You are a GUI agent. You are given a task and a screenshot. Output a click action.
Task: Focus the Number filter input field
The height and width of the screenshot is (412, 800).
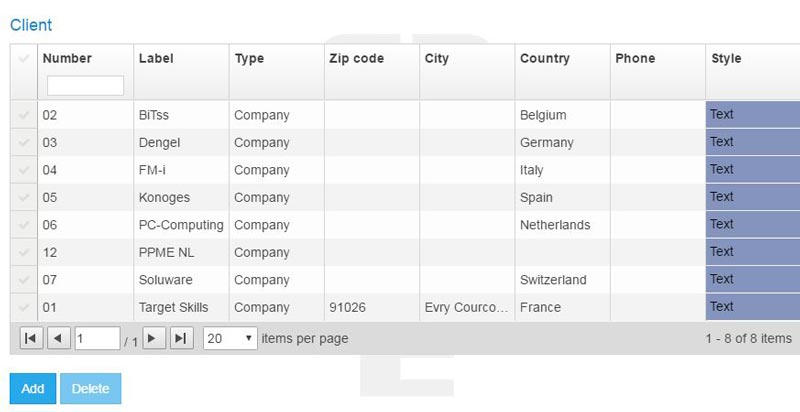pos(85,85)
